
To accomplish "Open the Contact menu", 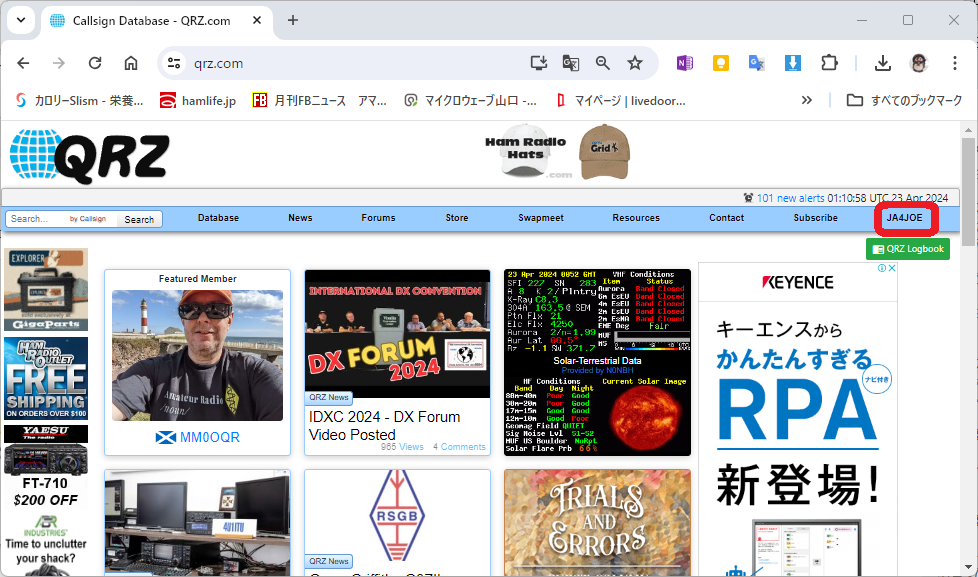I will click(x=726, y=218).
